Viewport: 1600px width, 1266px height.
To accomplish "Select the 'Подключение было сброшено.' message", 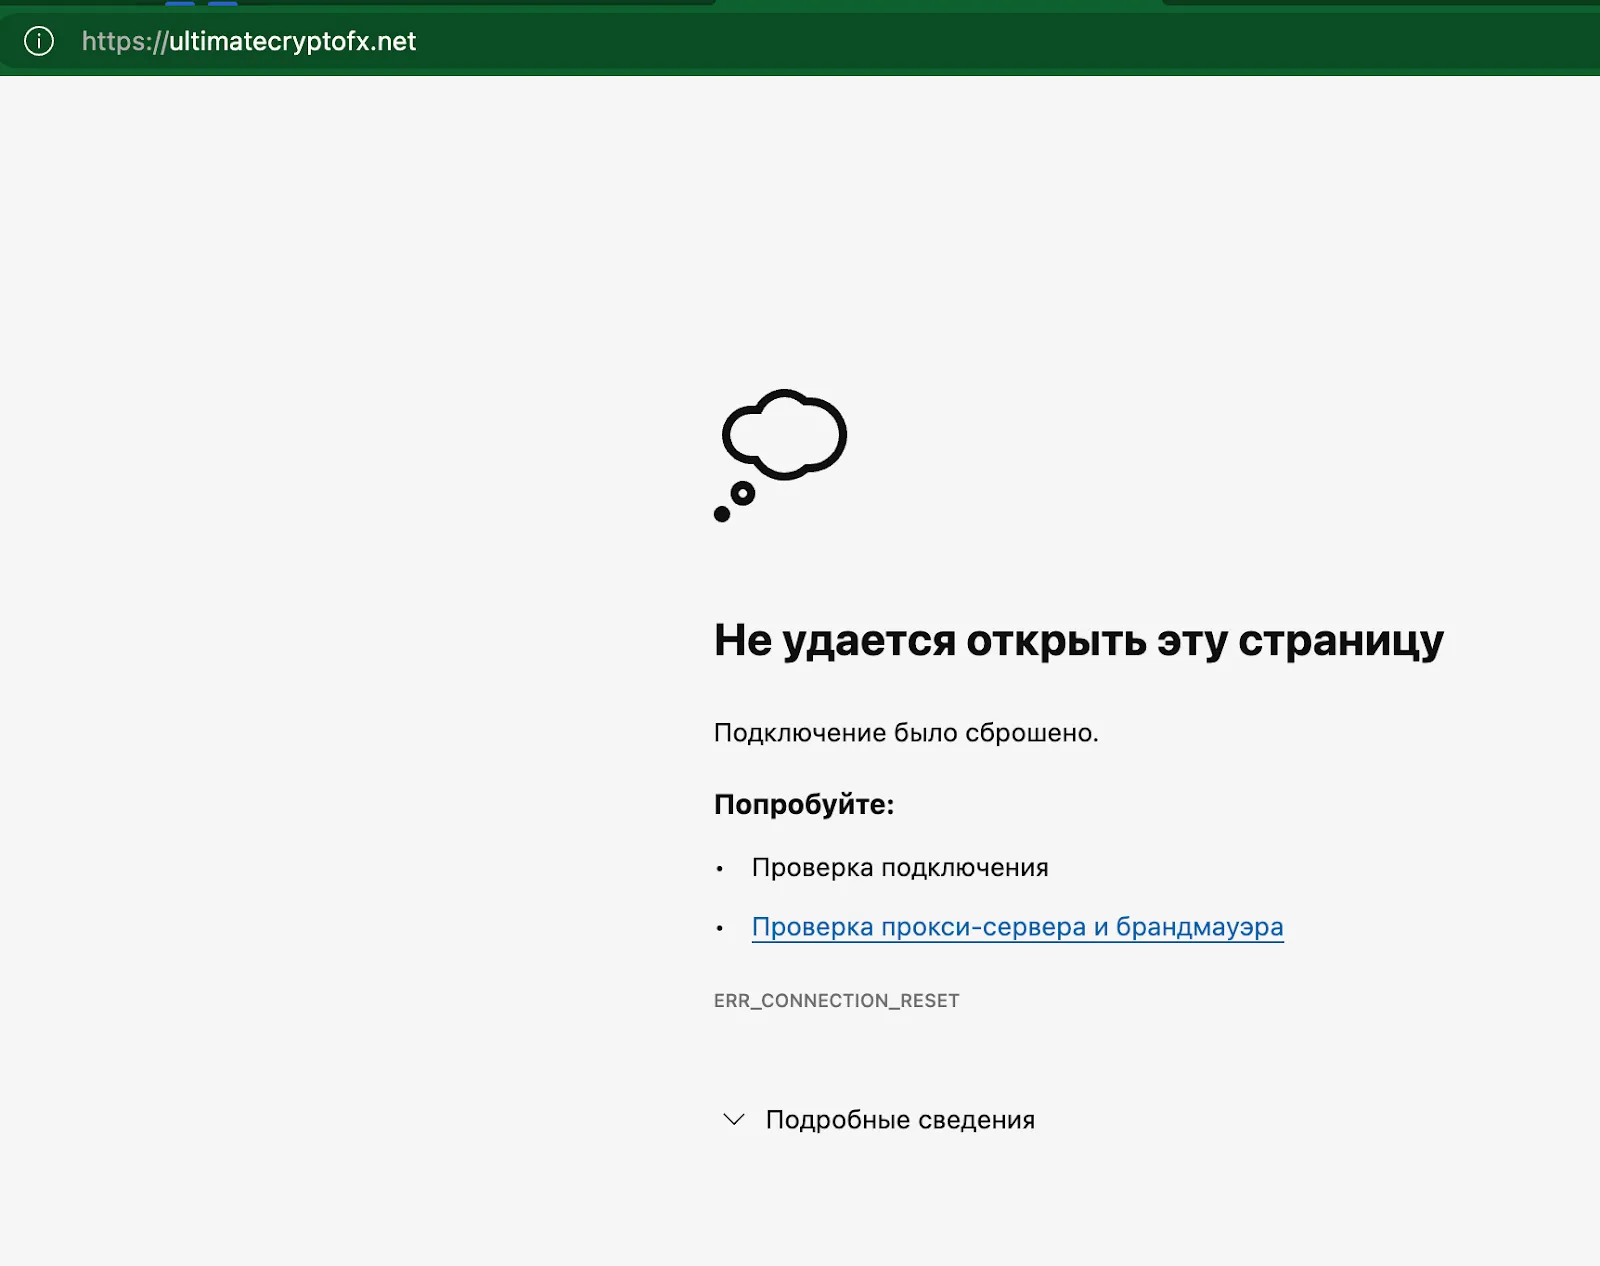I will (906, 733).
